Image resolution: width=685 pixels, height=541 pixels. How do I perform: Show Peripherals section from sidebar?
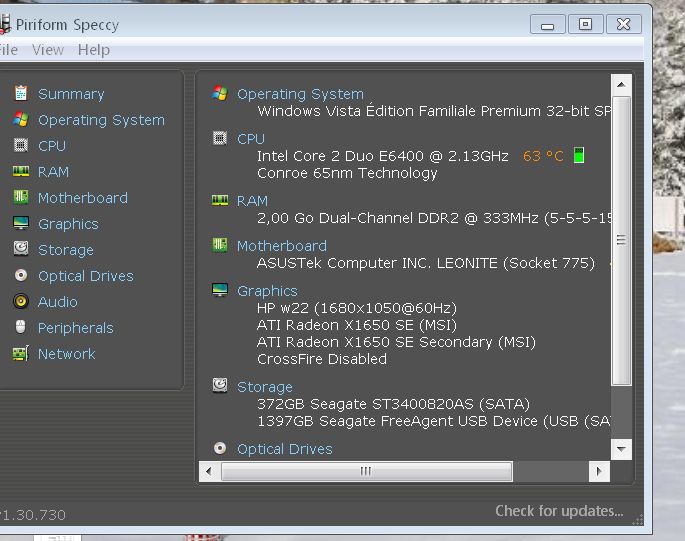click(76, 328)
